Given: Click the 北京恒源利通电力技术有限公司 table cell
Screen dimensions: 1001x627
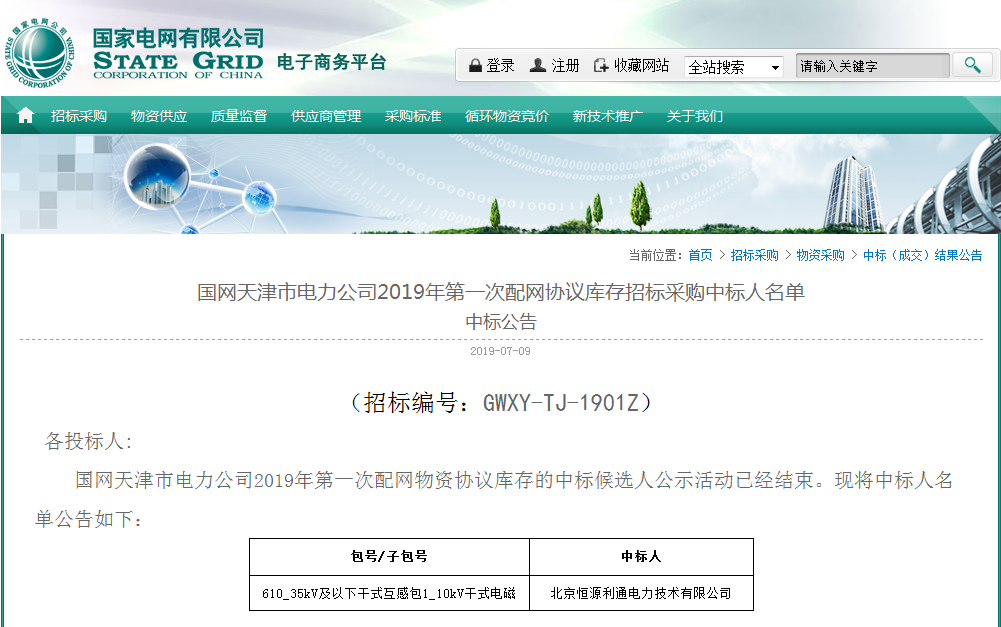Looking at the screenshot, I should coord(642,593).
